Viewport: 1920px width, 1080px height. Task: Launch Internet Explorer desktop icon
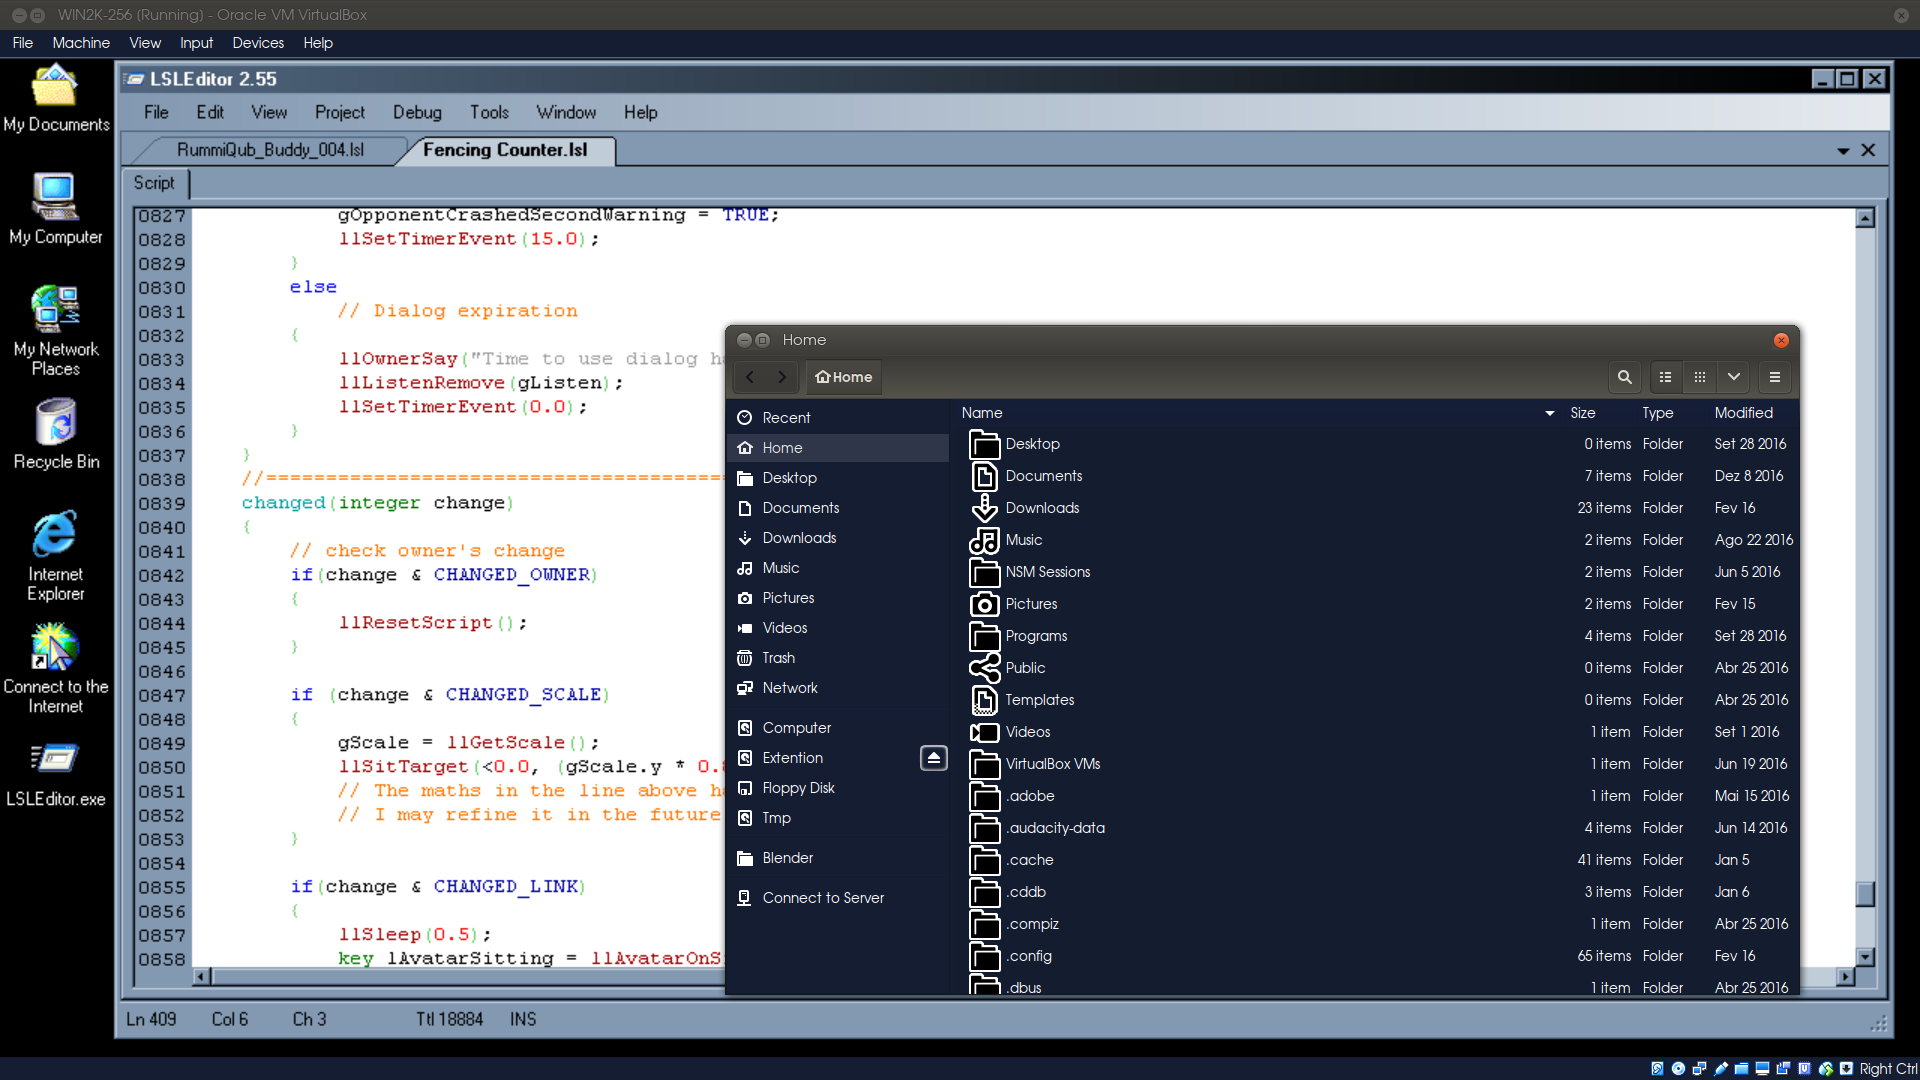pyautogui.click(x=55, y=555)
